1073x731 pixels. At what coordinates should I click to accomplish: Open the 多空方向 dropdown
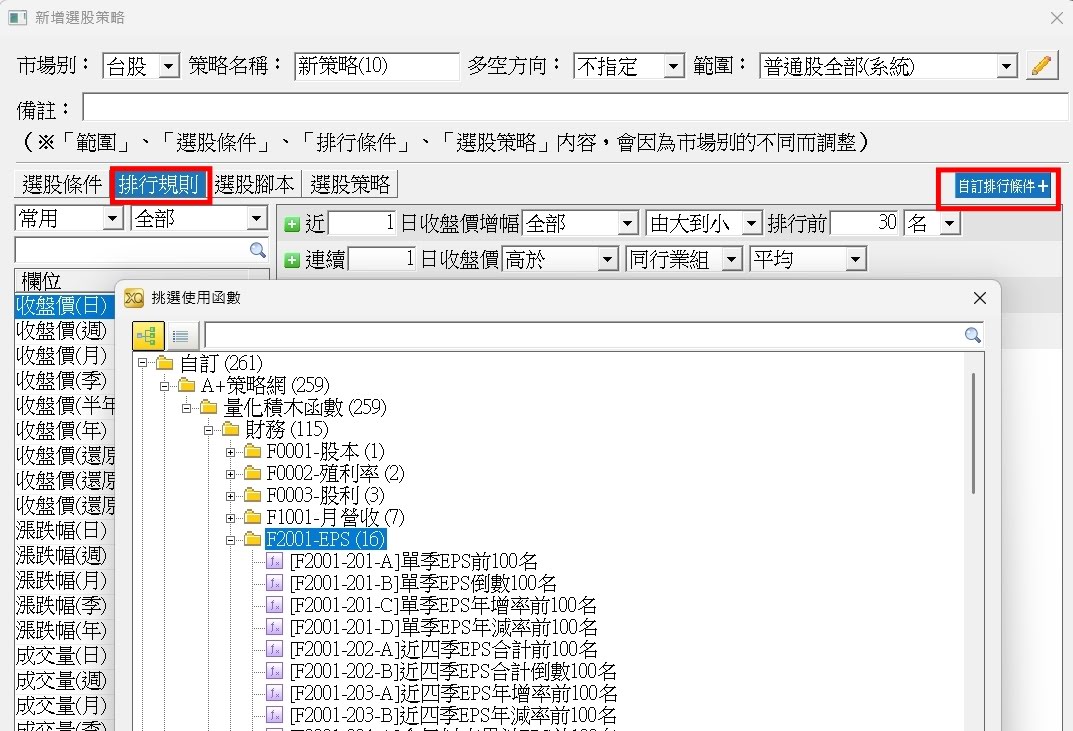tap(673, 67)
